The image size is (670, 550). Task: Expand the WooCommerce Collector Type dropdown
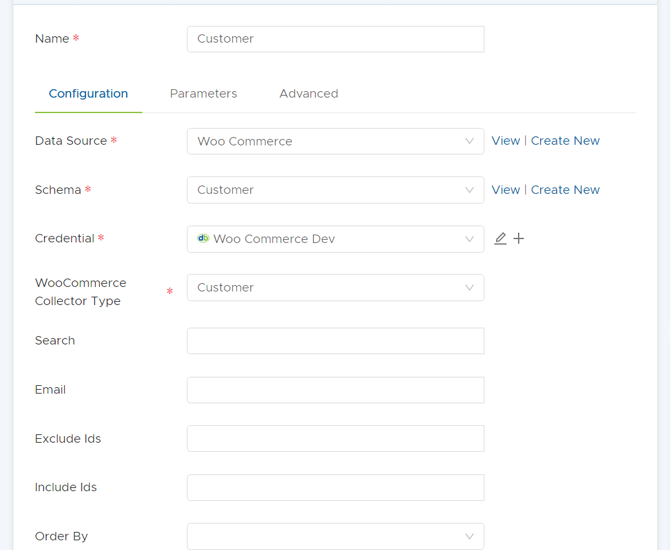coord(335,288)
